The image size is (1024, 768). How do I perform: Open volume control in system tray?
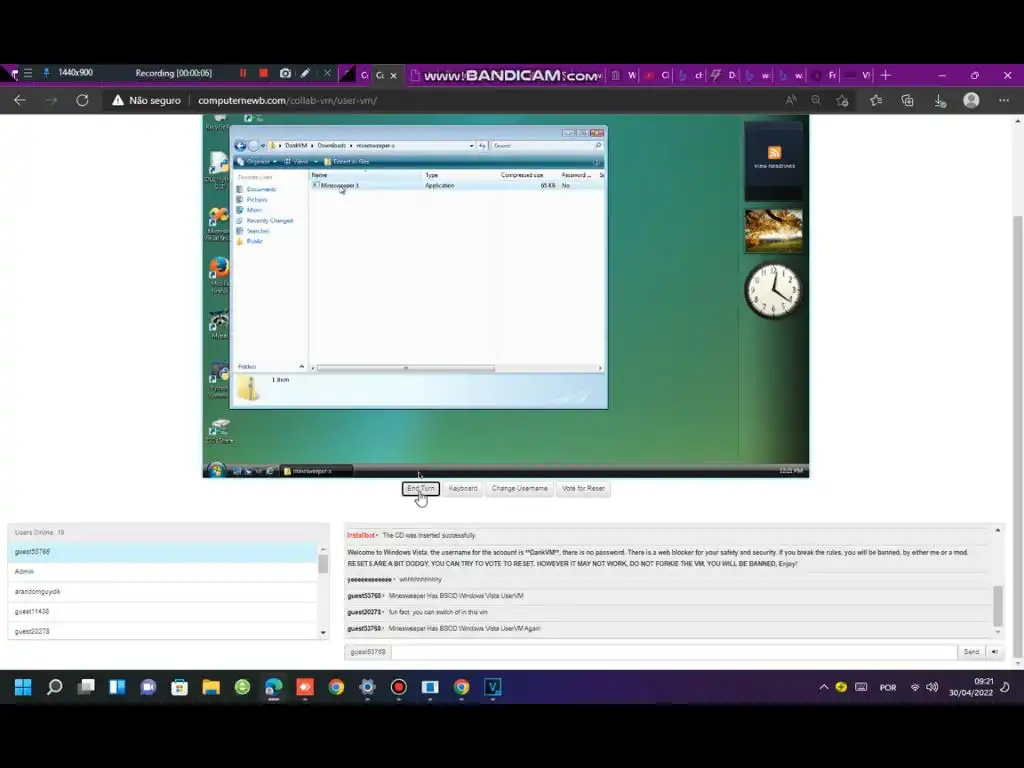click(933, 687)
